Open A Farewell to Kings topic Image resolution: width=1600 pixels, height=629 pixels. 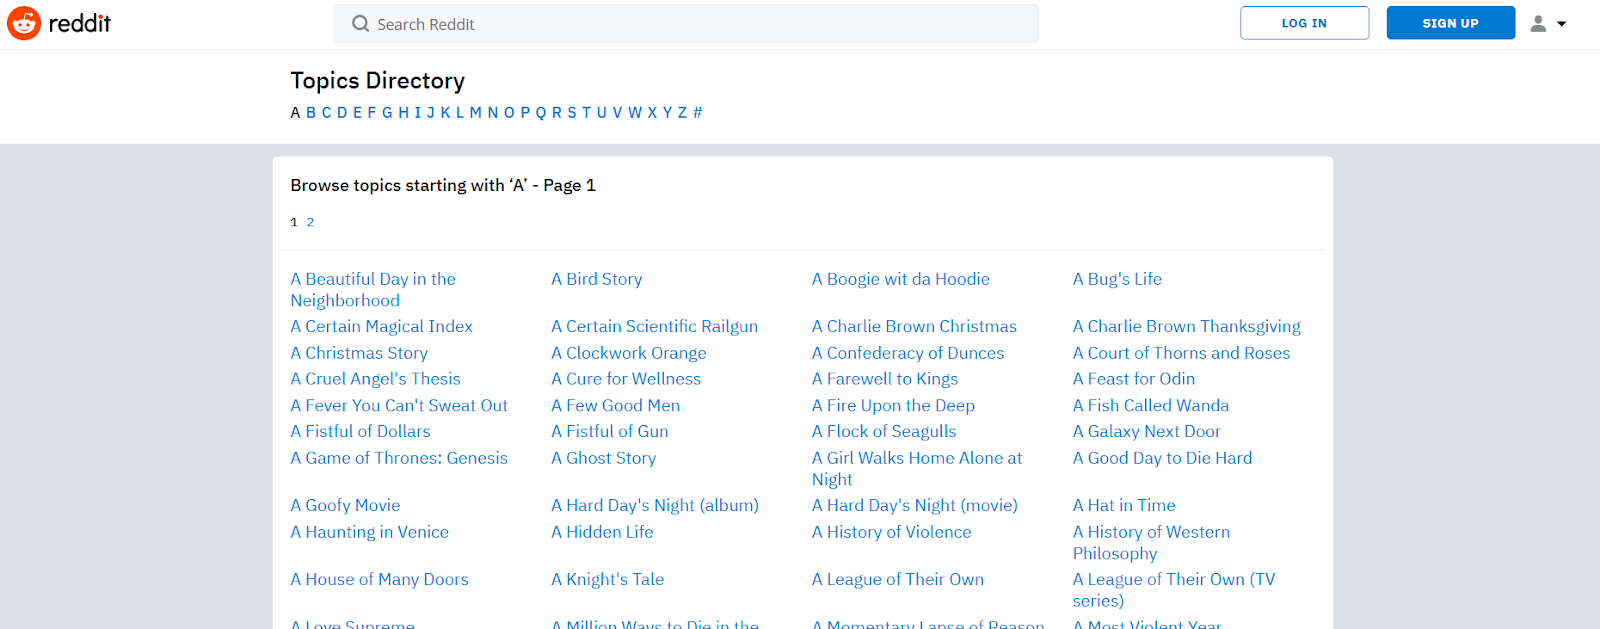point(885,379)
